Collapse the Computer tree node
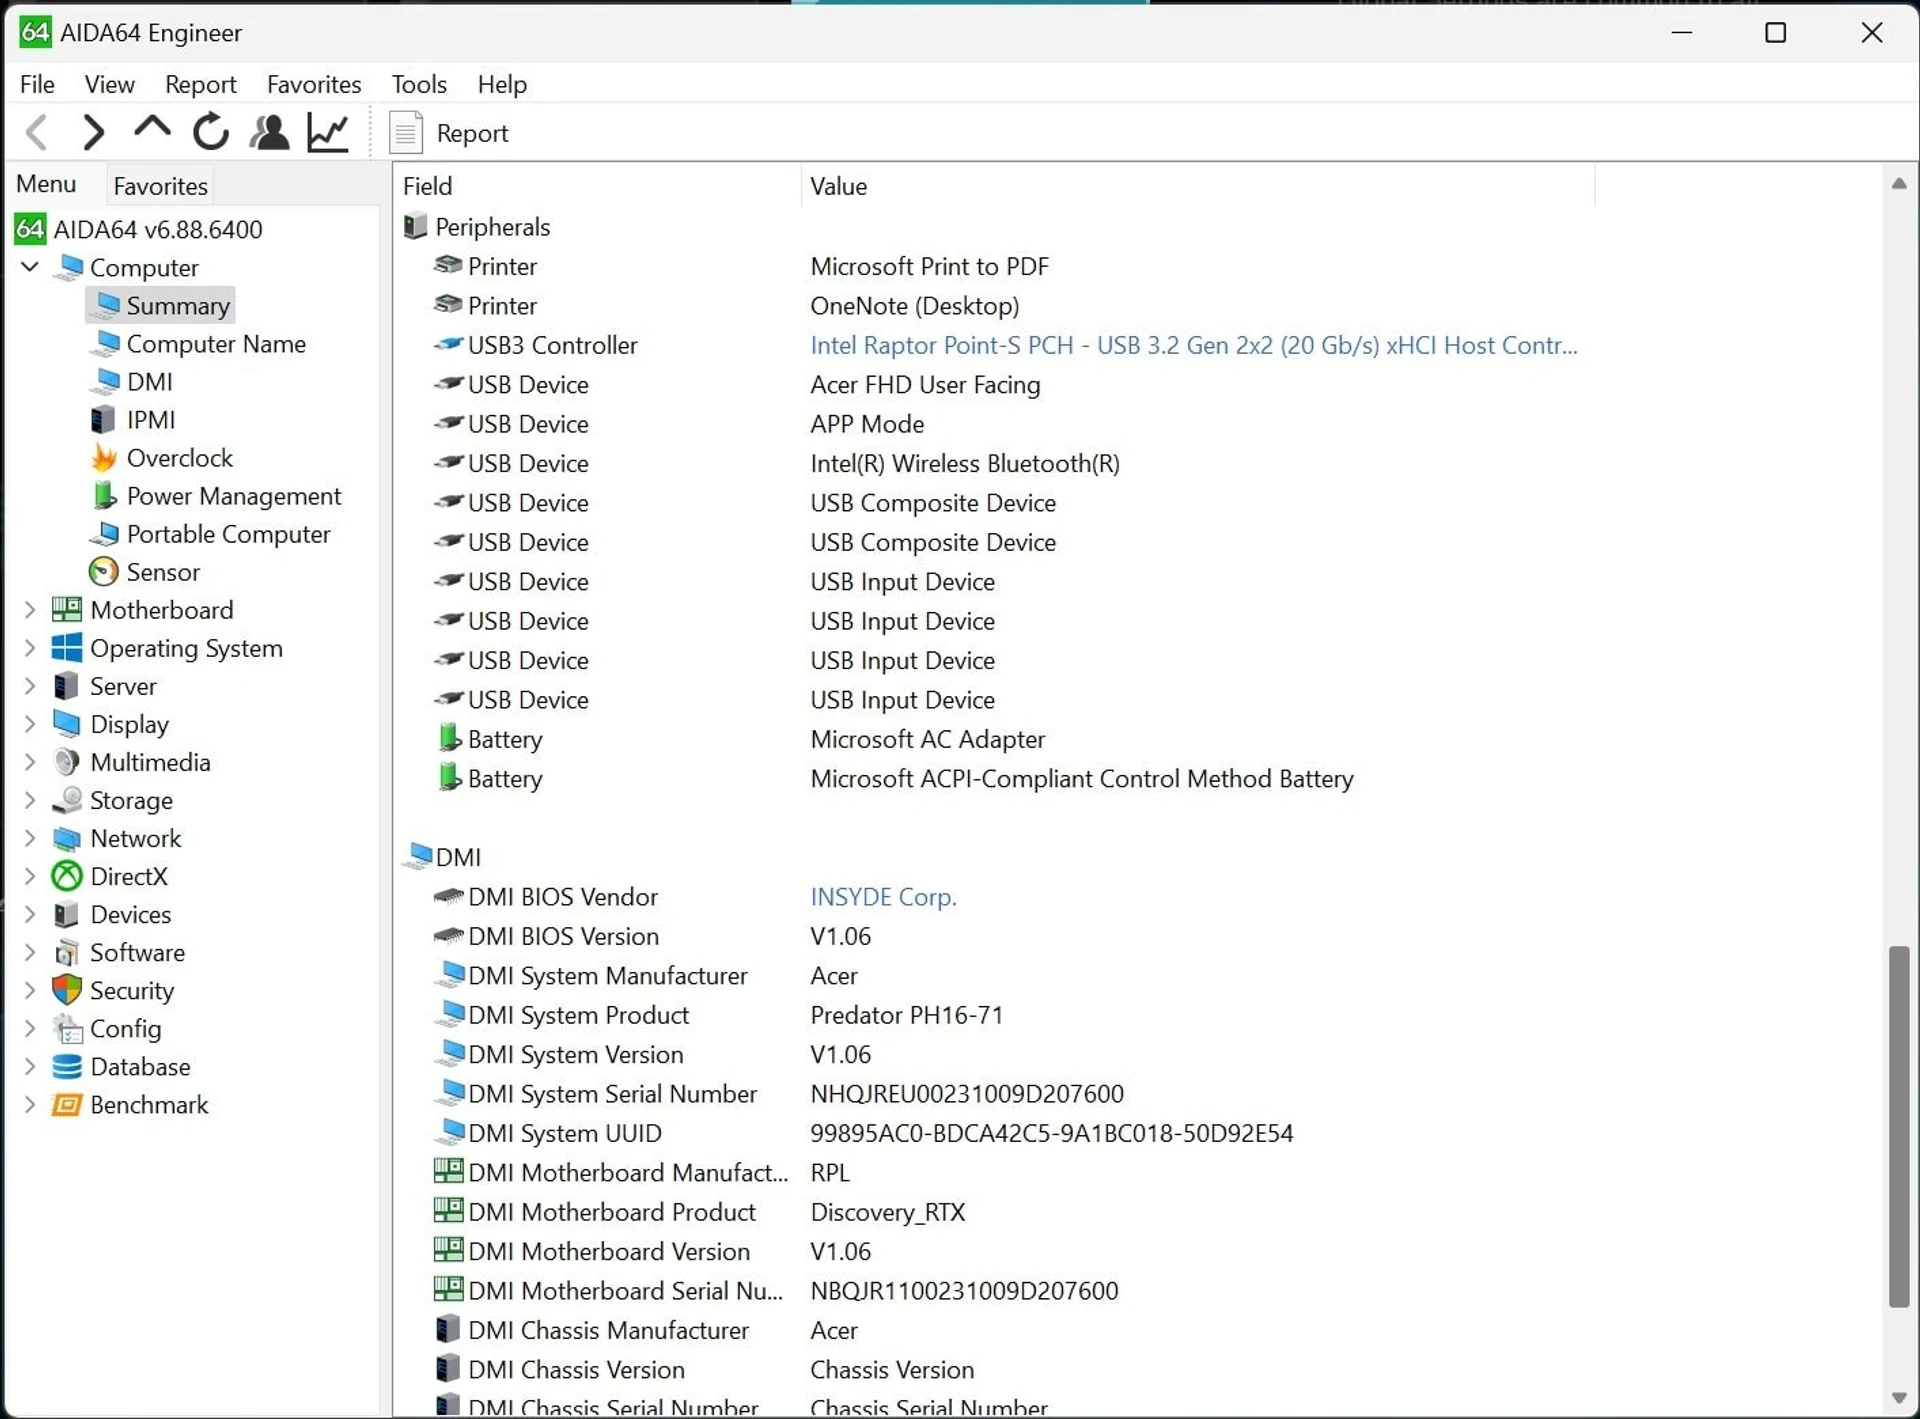 tap(30, 267)
